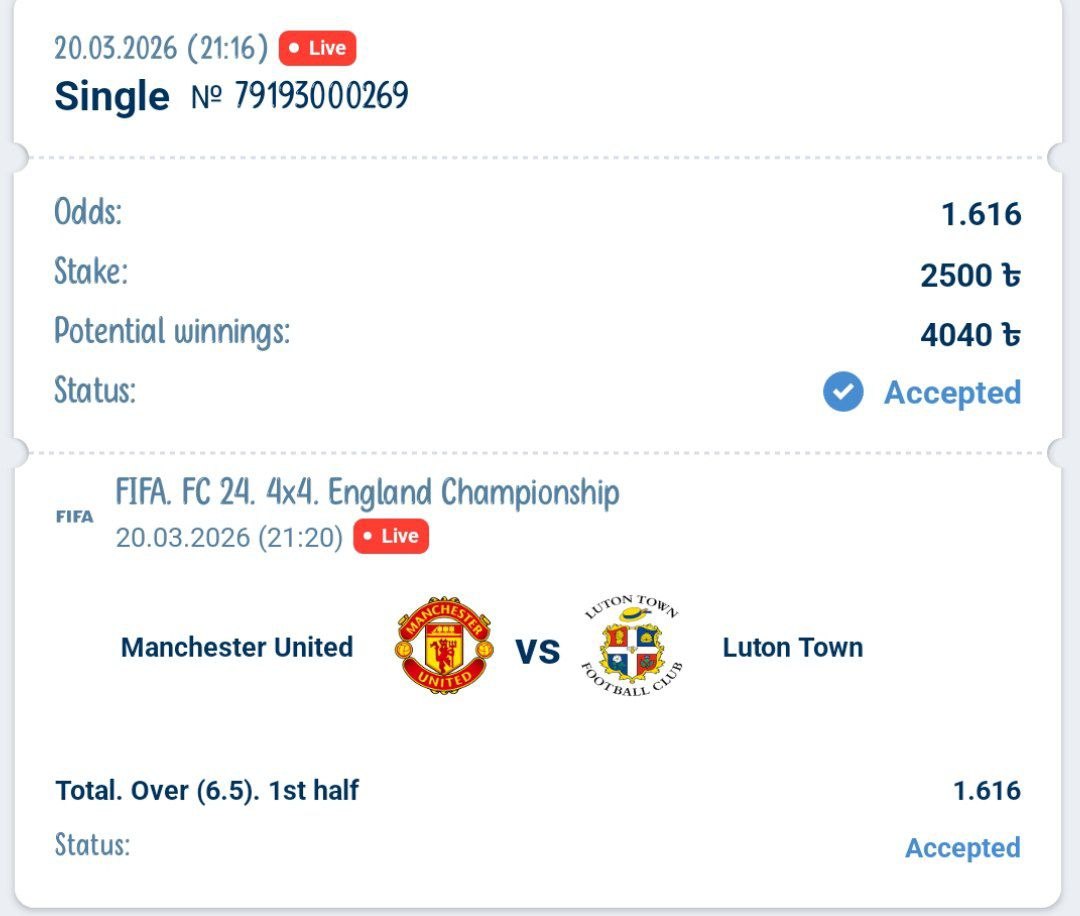Click the Manchester United club crest
1080x916 pixels.
444,646
